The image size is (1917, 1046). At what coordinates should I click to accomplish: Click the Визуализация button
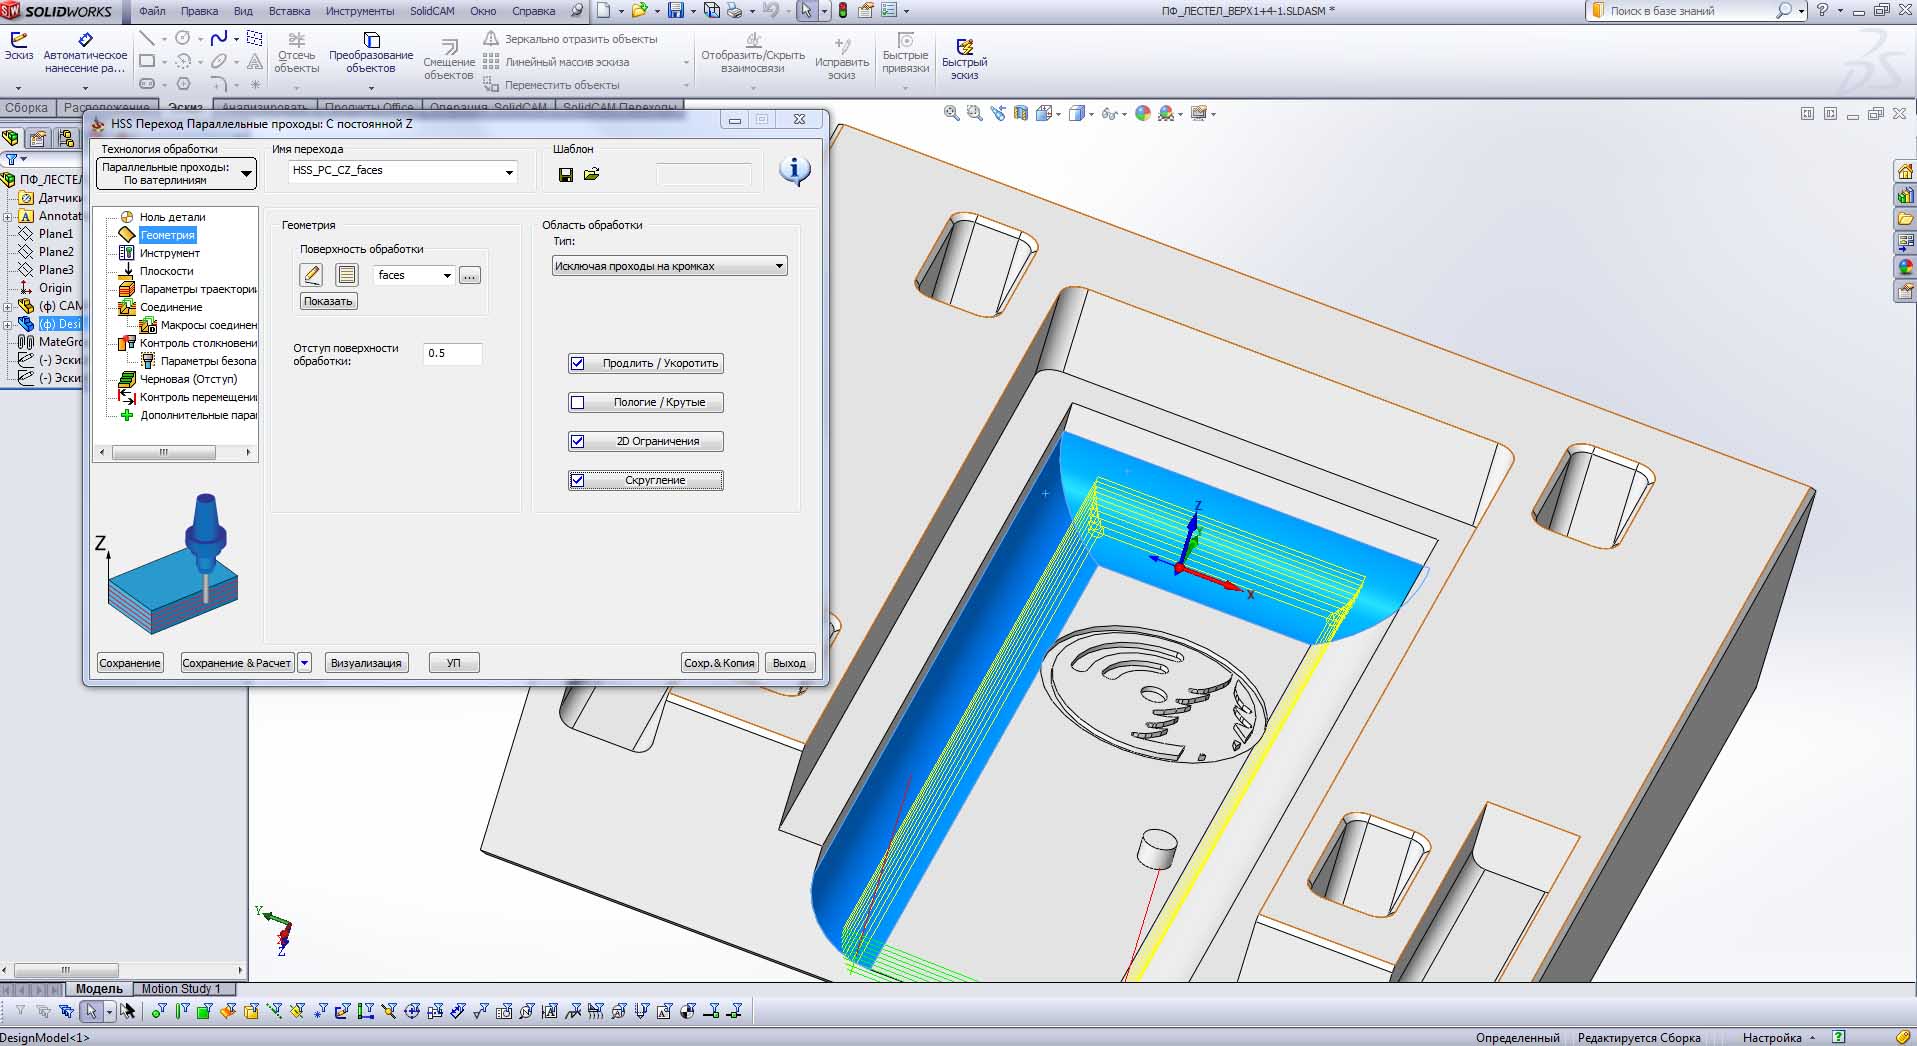[x=366, y=663]
